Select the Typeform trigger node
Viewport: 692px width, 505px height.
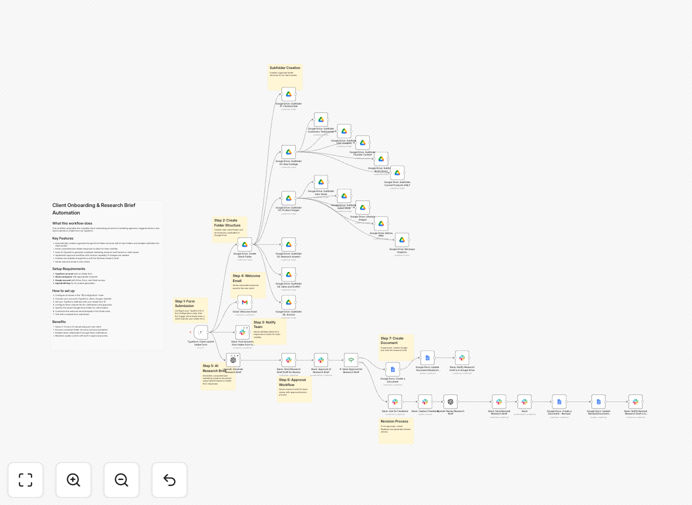click(x=201, y=332)
